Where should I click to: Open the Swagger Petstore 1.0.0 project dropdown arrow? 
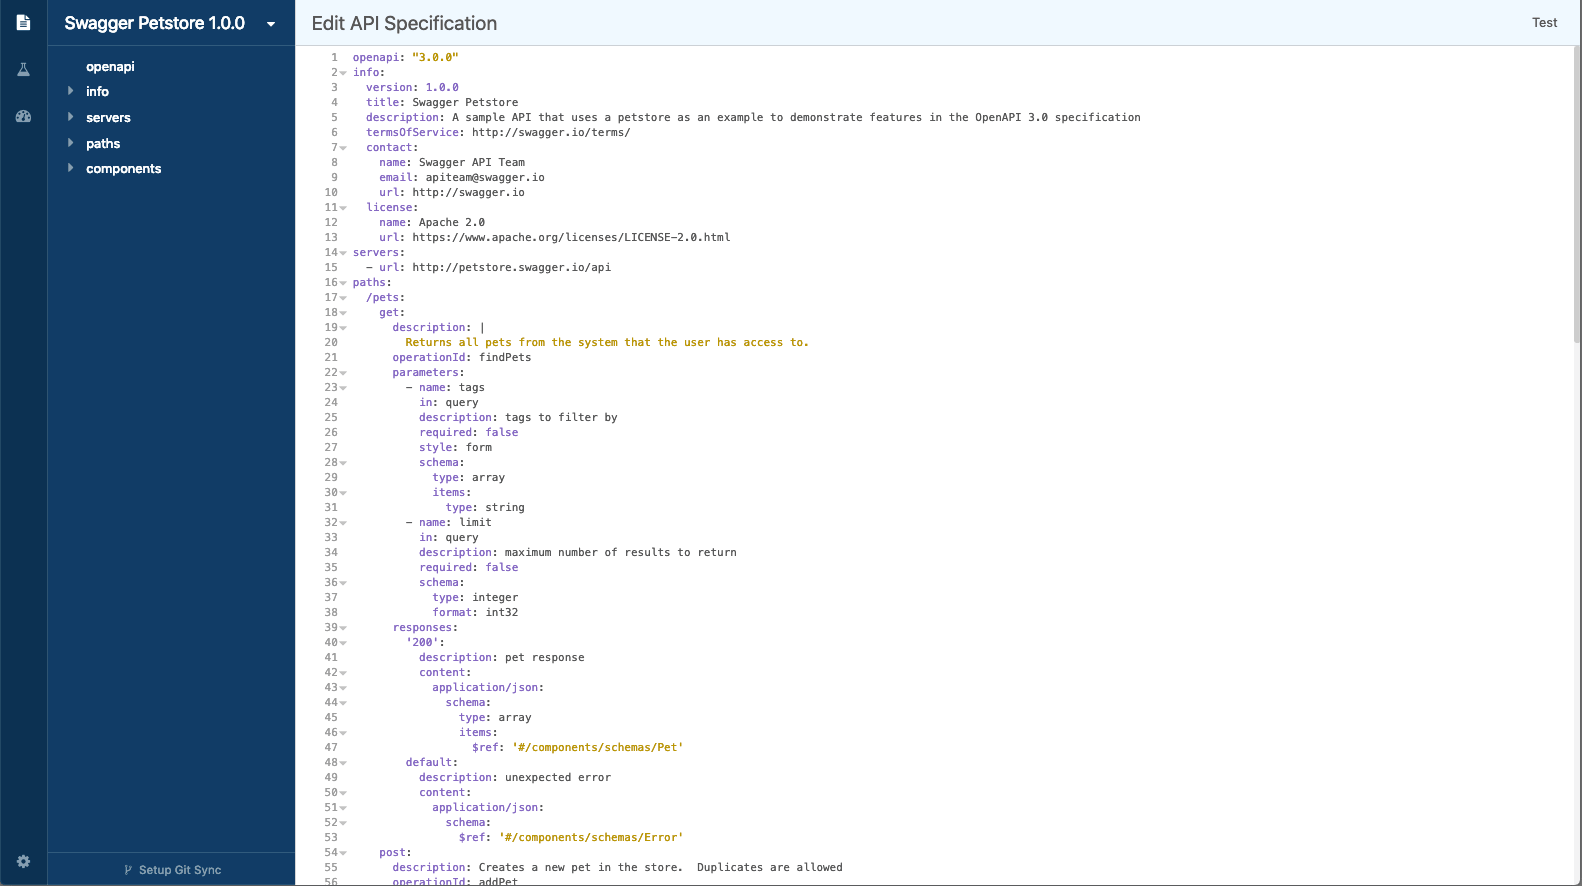[x=271, y=24]
